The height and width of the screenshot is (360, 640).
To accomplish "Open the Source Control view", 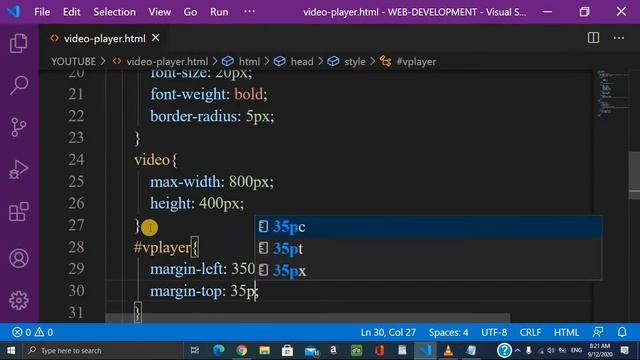I will [19, 127].
